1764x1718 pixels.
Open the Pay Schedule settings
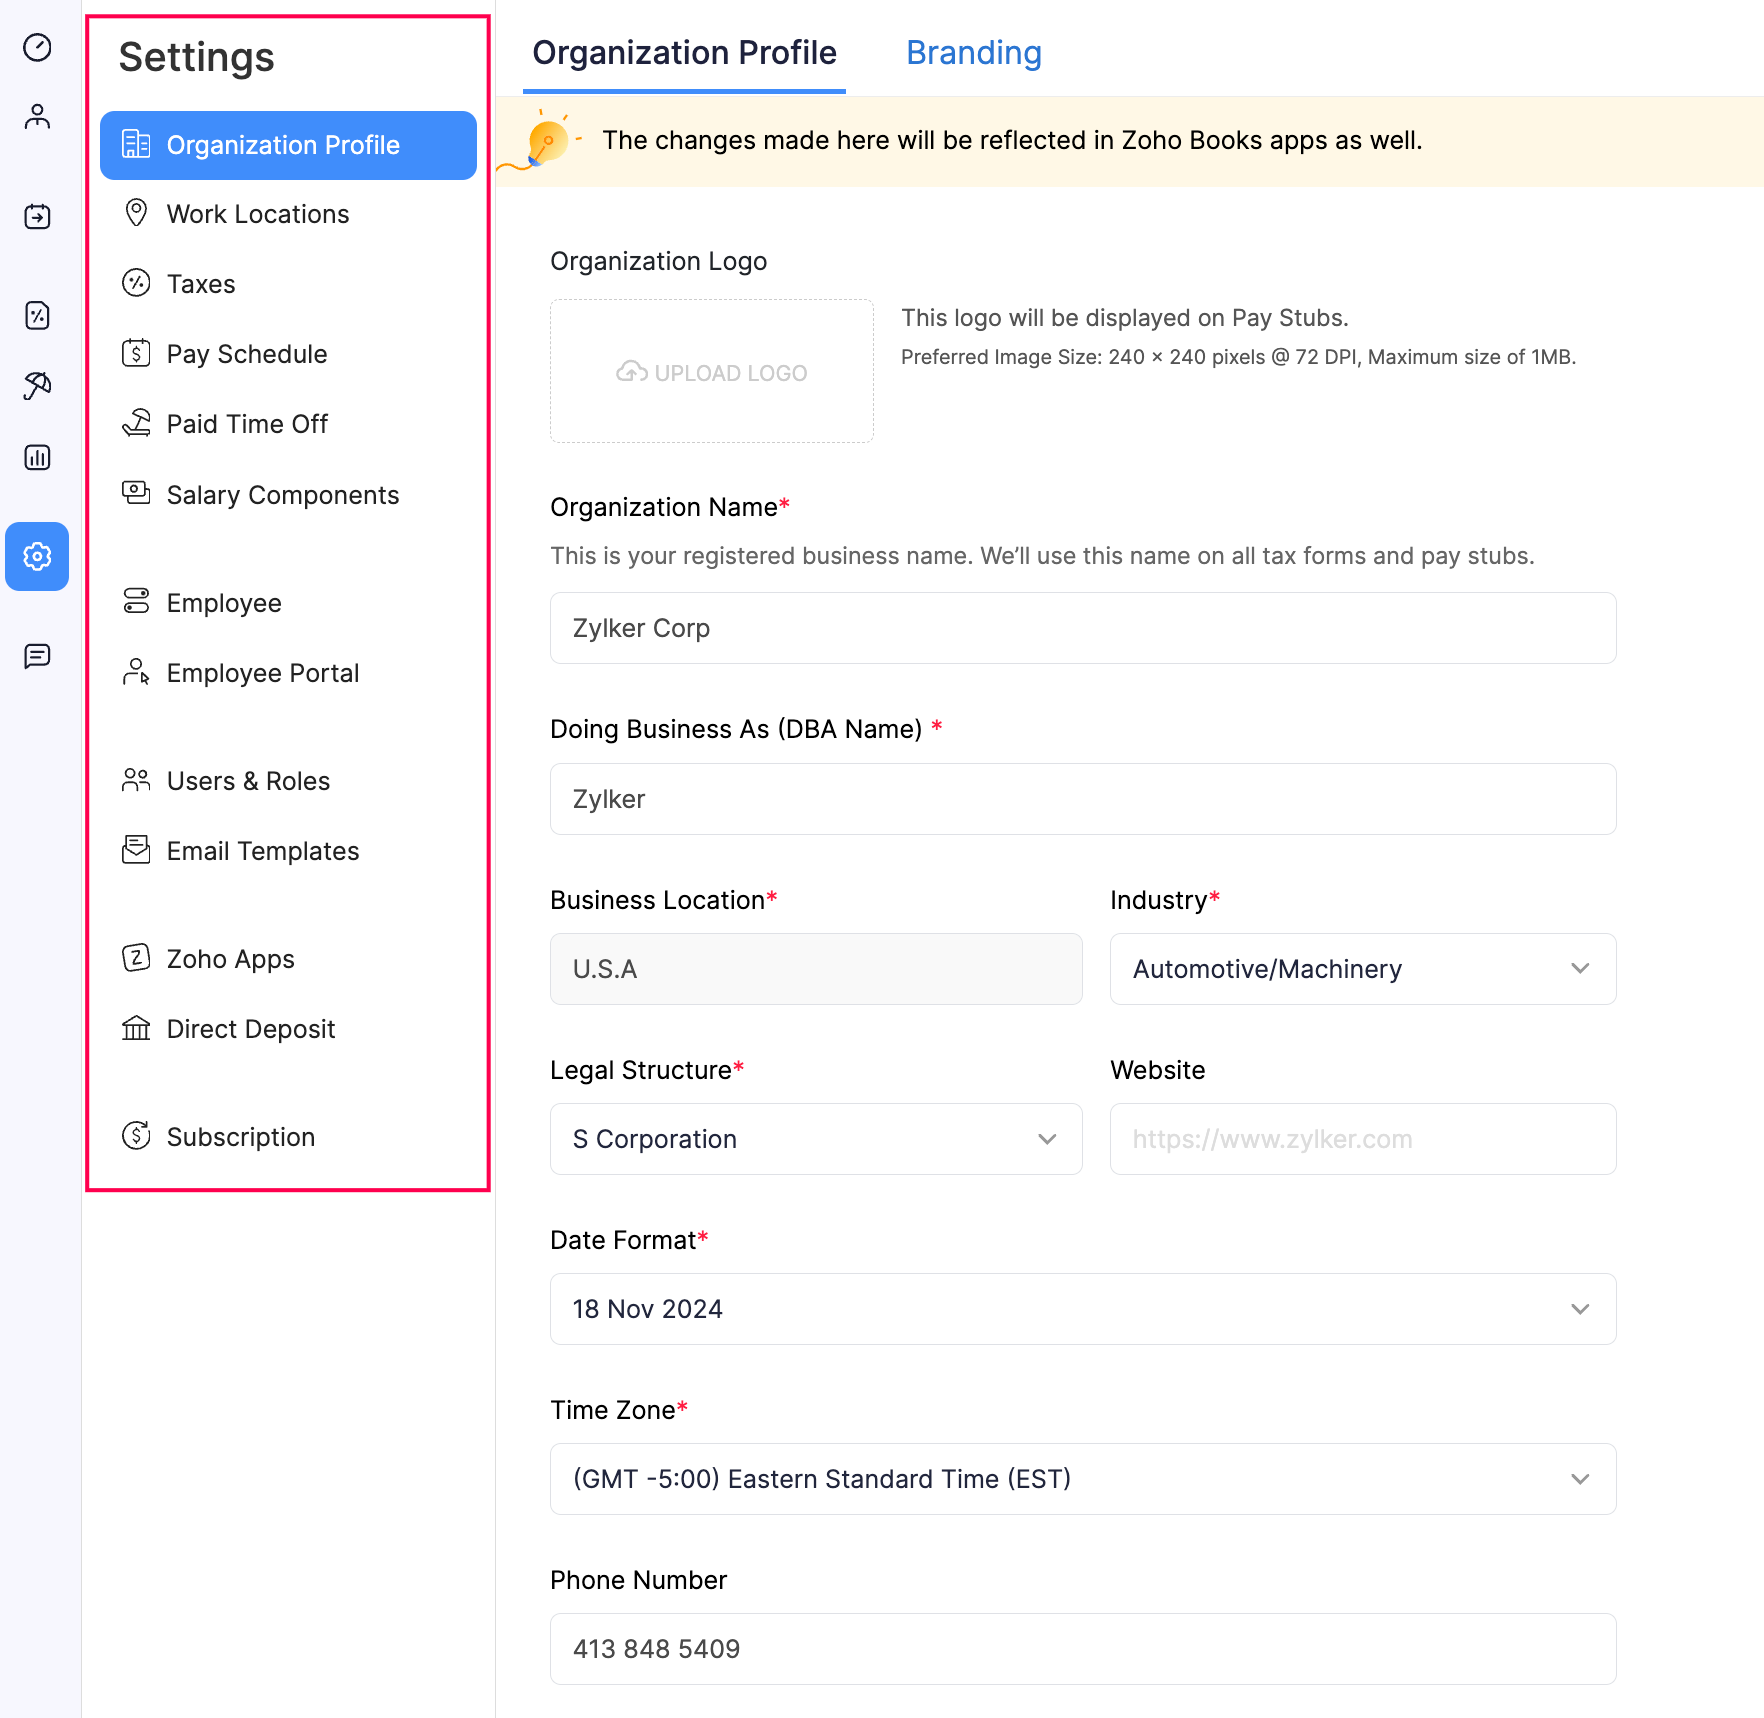pyautogui.click(x=246, y=353)
